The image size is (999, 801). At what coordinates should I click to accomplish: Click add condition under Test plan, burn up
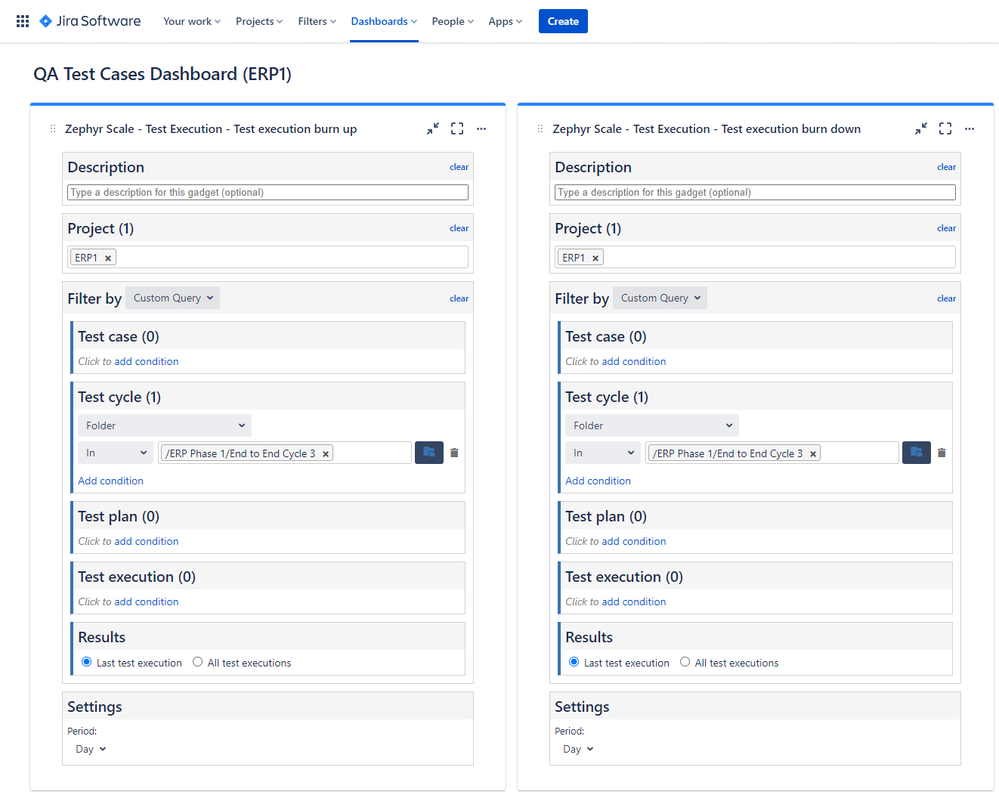[x=146, y=541]
